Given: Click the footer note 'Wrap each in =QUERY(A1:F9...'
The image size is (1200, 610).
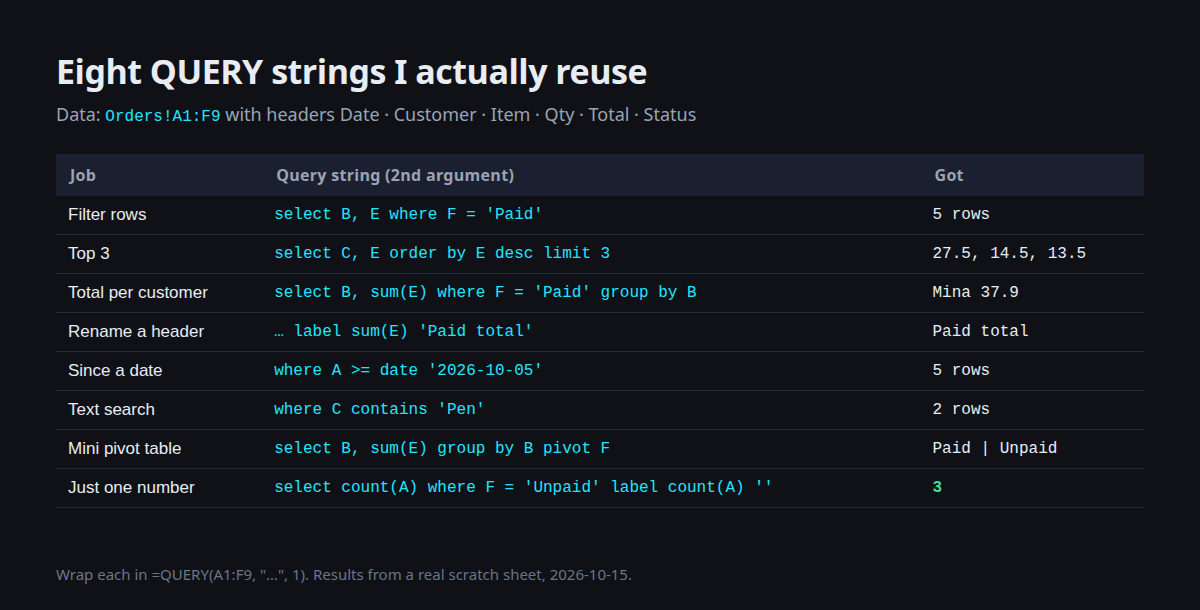Looking at the screenshot, I should pos(344,575).
